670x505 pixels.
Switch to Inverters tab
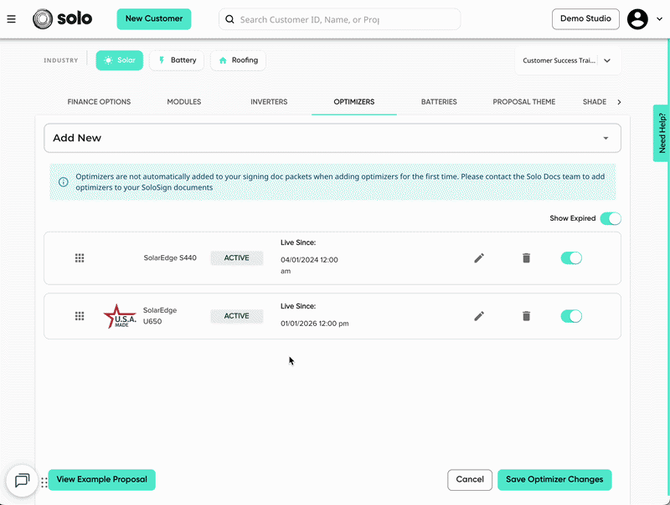[269, 102]
